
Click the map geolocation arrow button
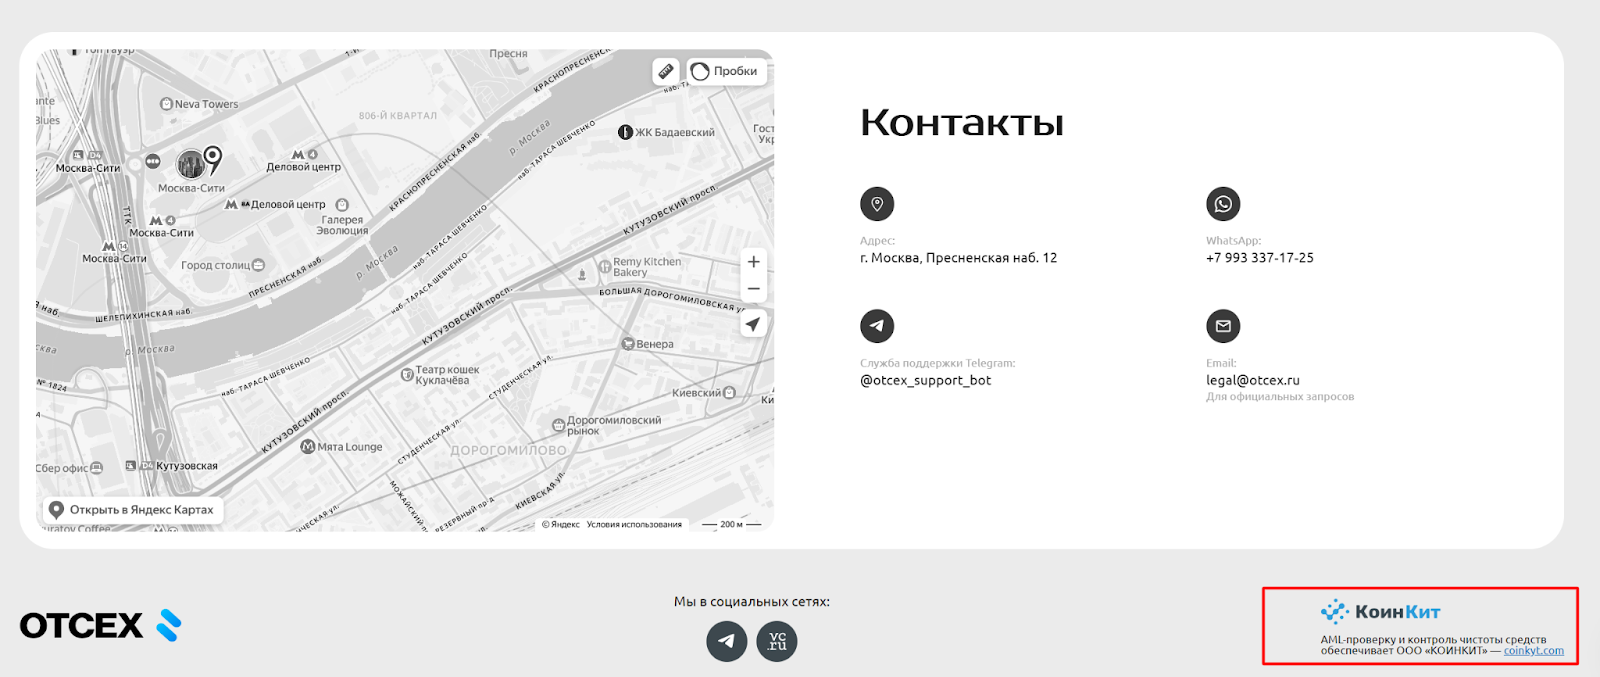[754, 324]
